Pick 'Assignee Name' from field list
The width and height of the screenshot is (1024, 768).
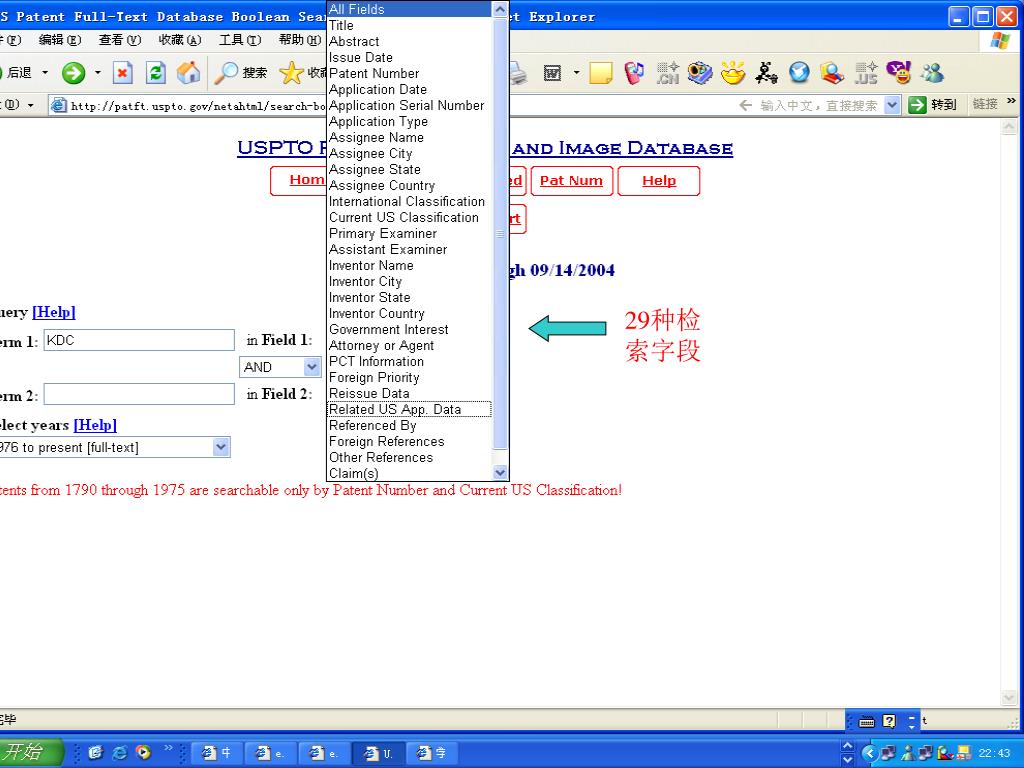pyautogui.click(x=409, y=137)
